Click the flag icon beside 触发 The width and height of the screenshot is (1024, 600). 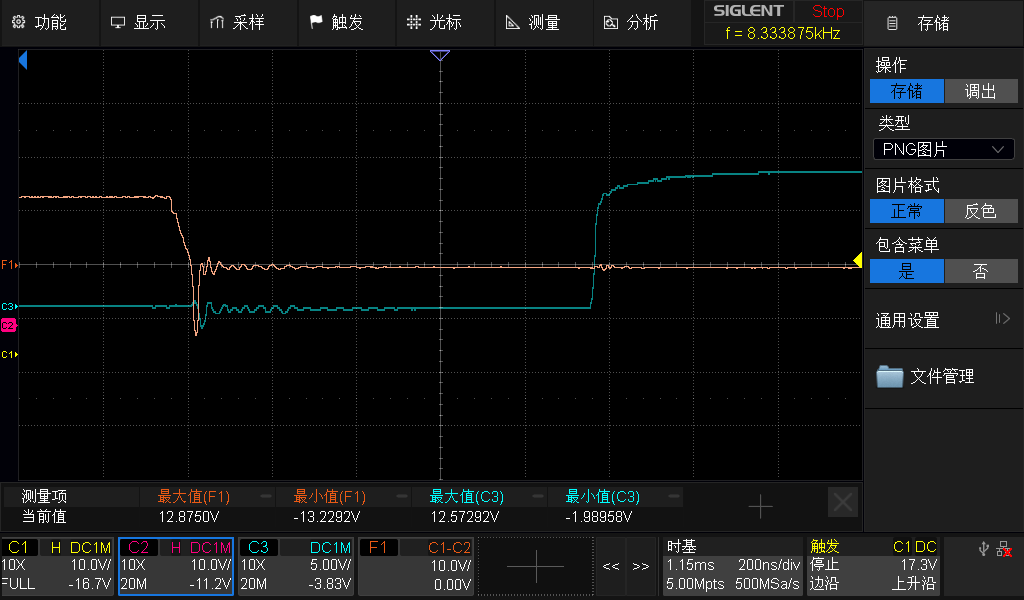click(x=315, y=22)
